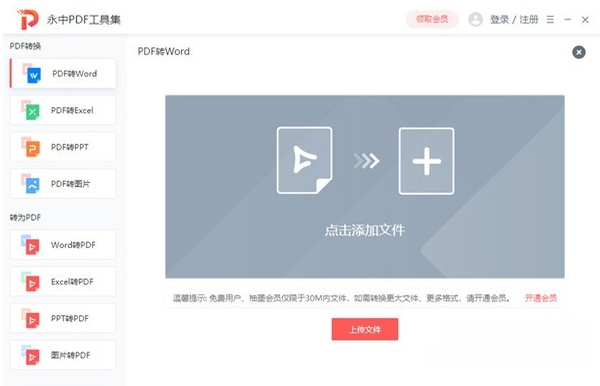Screen dimensions: 600x386
Task: Close the 永中PDF工具集 window
Action: pyautogui.click(x=585, y=20)
